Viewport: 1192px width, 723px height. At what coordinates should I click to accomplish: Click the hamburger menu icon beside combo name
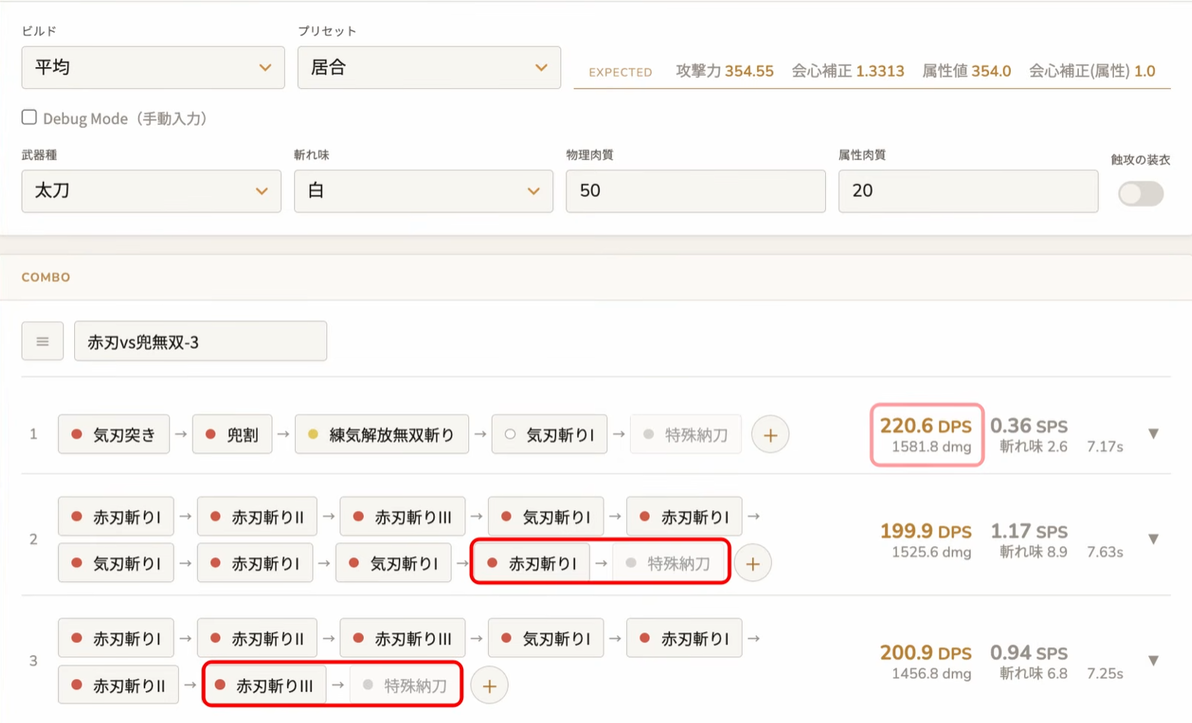43,341
